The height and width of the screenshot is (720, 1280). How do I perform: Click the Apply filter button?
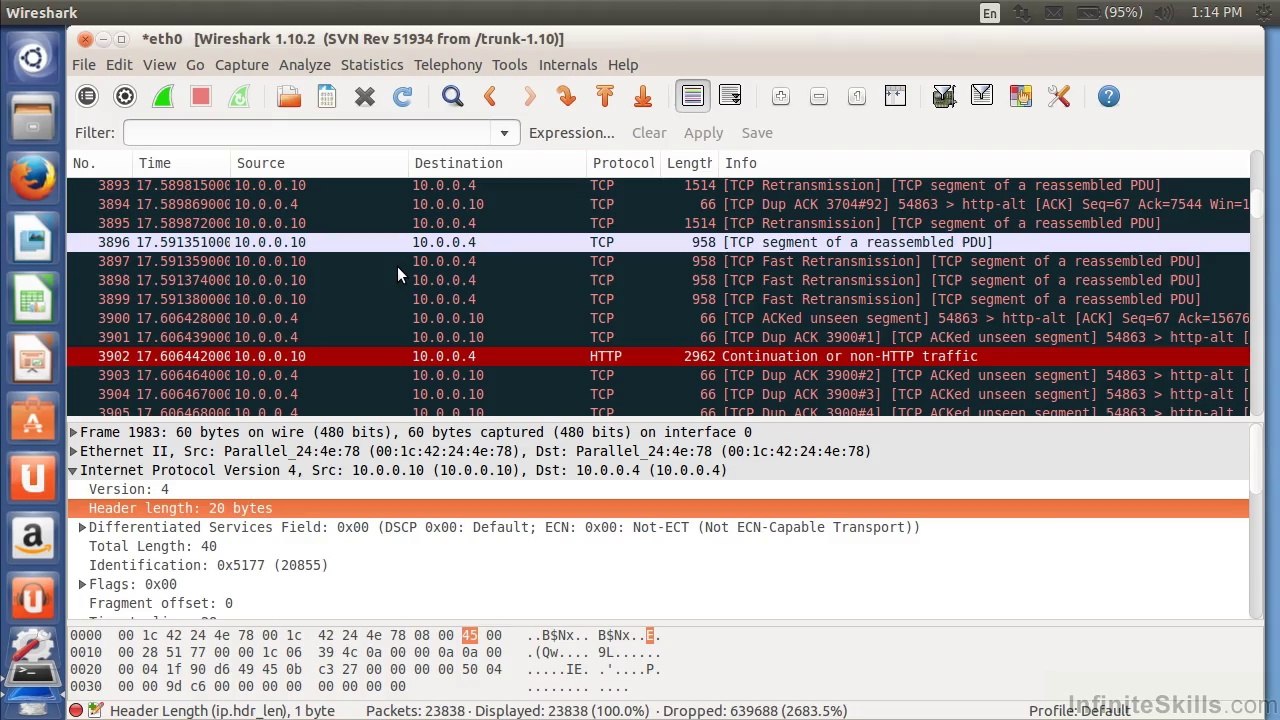pos(704,133)
